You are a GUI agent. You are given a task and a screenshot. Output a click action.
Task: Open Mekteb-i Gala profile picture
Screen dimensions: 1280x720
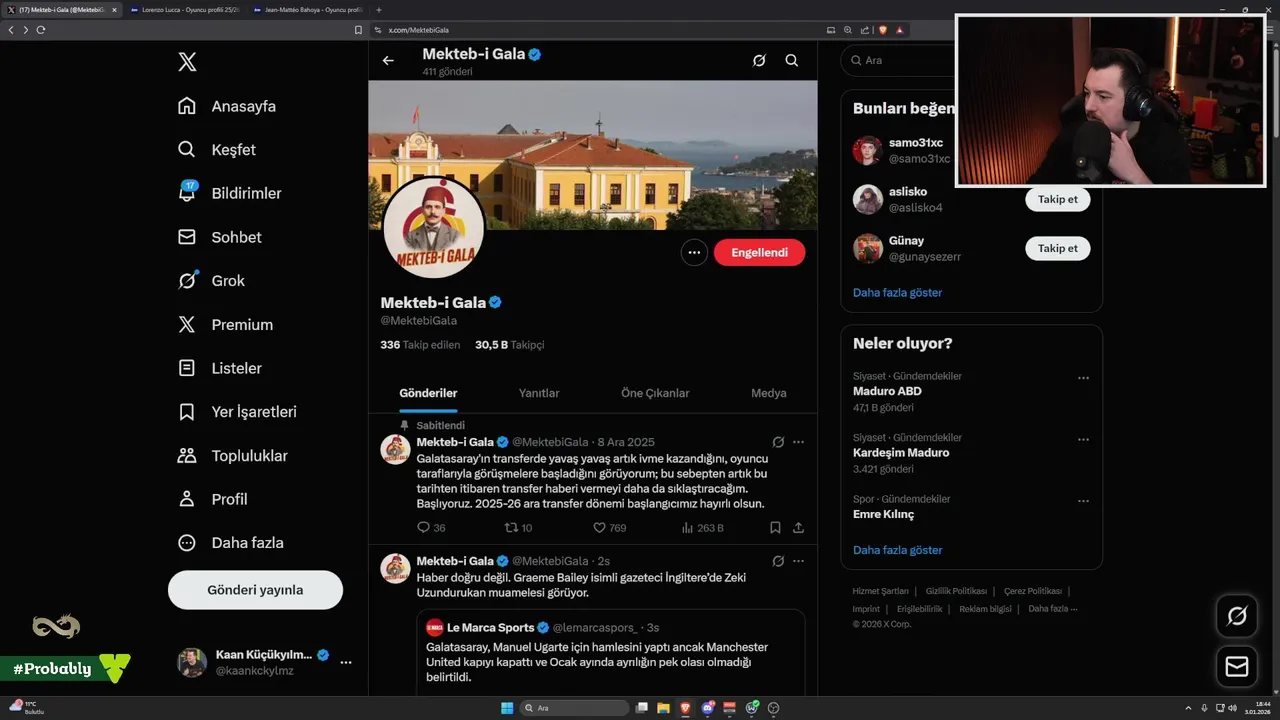click(434, 228)
